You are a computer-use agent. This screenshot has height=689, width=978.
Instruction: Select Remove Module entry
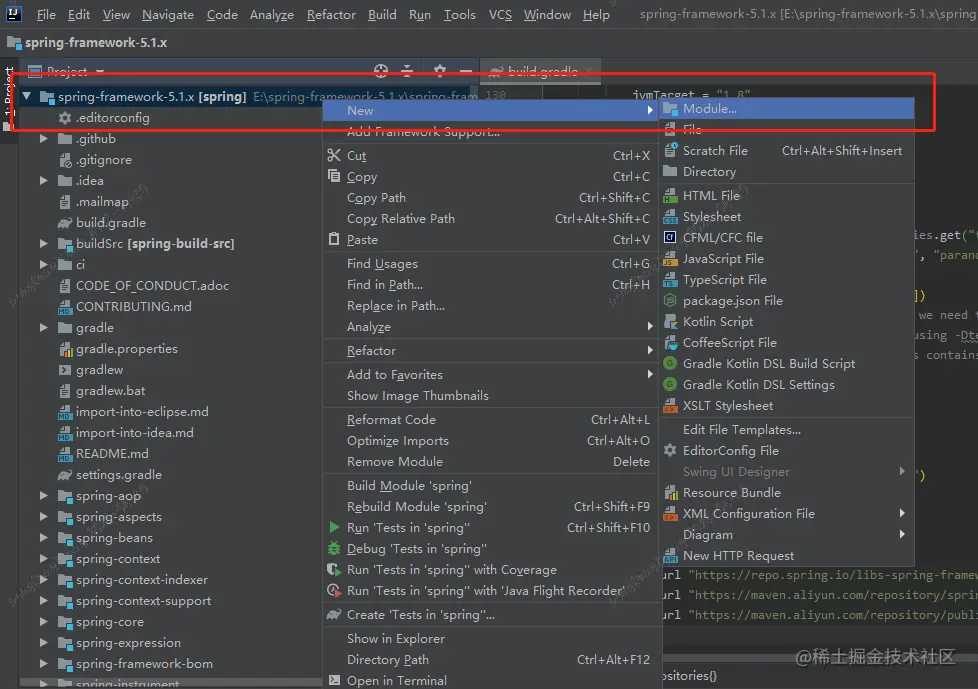pos(491,461)
